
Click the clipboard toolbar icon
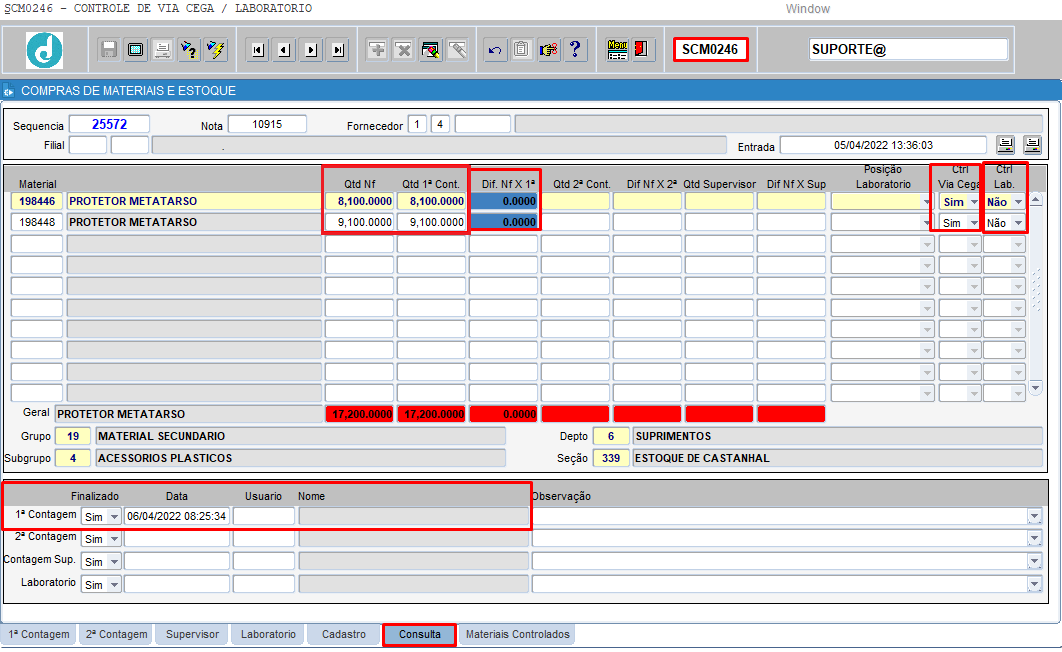522,49
